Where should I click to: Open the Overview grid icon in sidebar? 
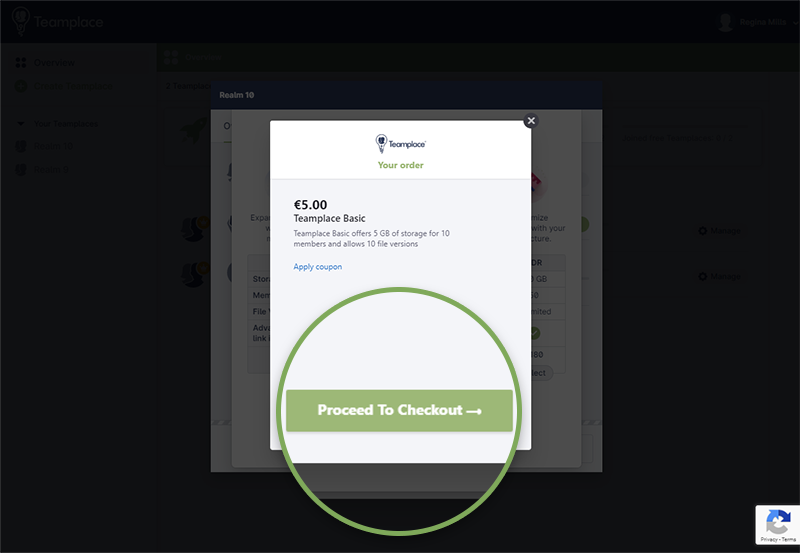[x=21, y=63]
